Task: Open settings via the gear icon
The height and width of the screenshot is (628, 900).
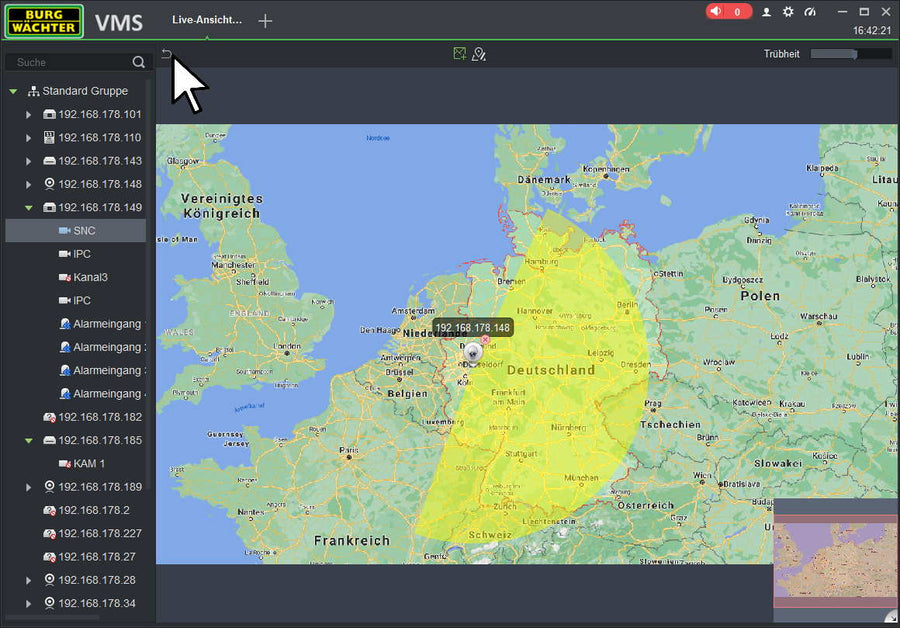Action: pos(788,12)
